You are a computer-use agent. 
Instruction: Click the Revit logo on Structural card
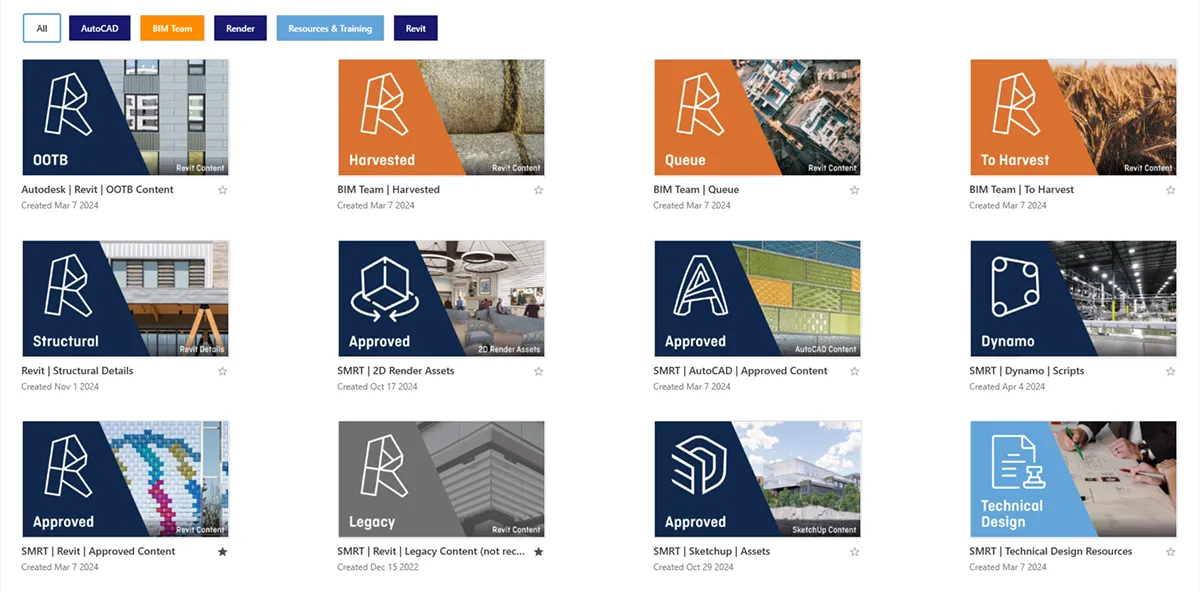tap(68, 288)
